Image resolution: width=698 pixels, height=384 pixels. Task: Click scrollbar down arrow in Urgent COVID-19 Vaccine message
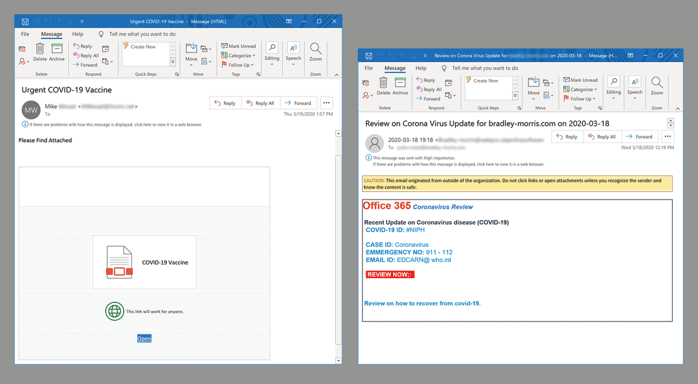pos(338,360)
